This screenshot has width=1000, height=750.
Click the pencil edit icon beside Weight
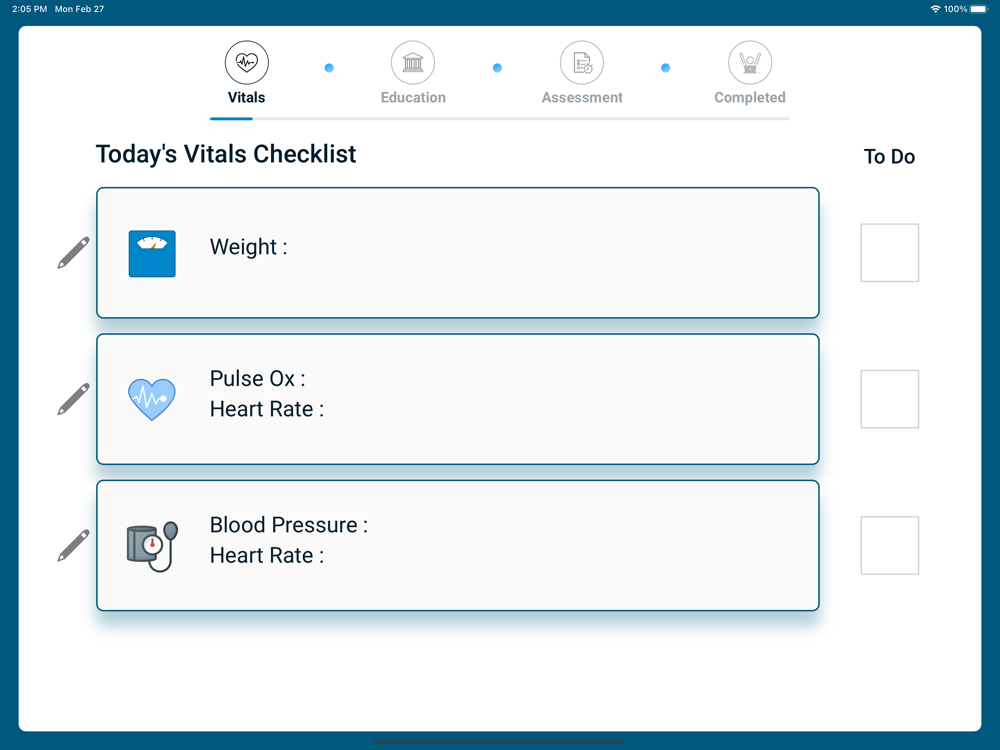(73, 253)
